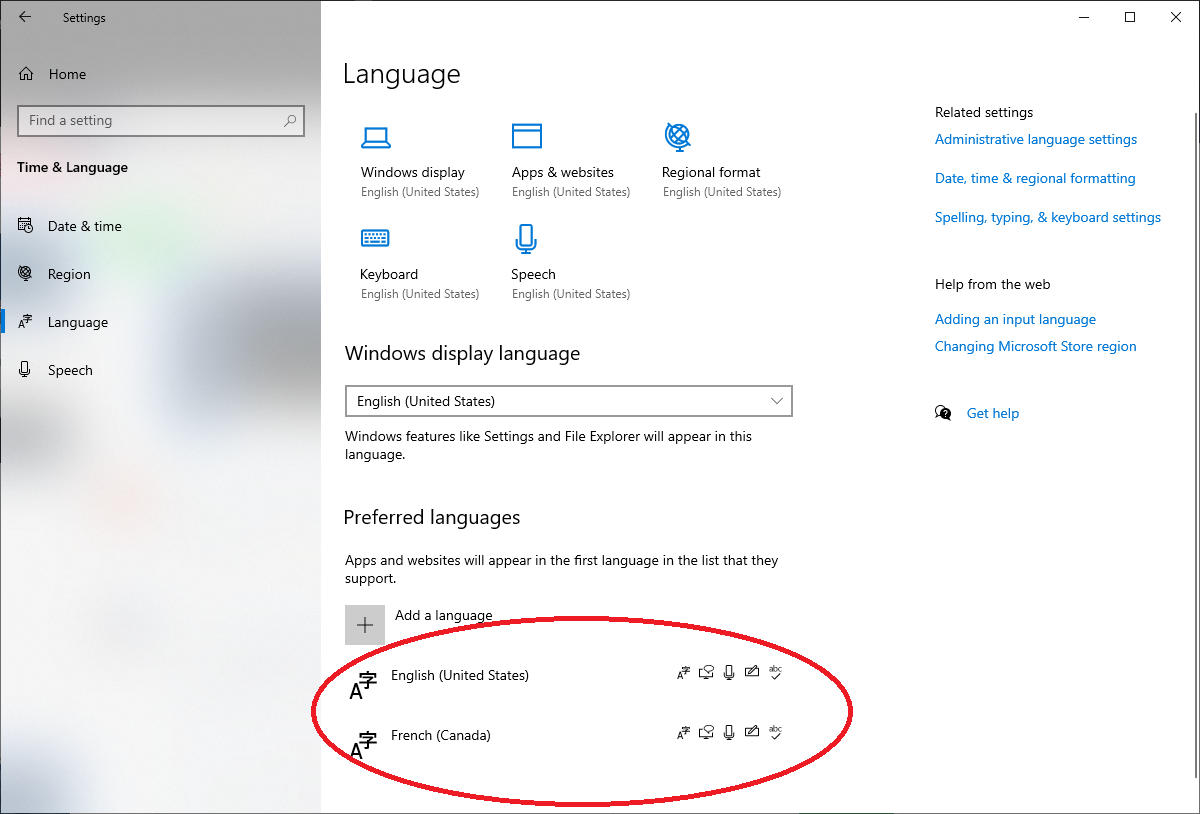Image resolution: width=1200 pixels, height=814 pixels.
Task: Click text-to-speech icon in English row
Action: click(706, 673)
